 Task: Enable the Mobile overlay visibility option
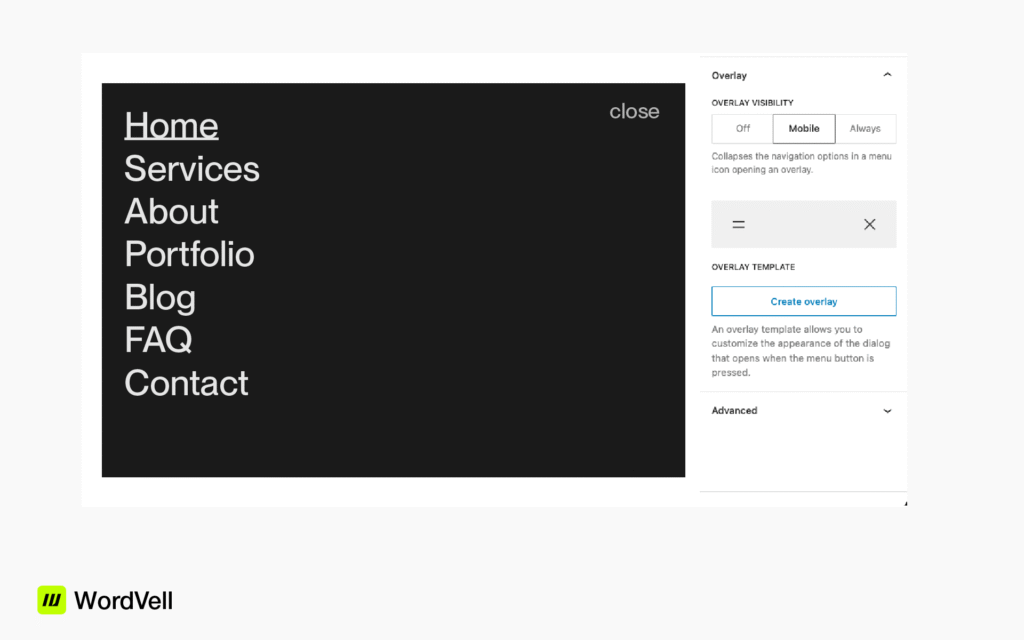803,128
